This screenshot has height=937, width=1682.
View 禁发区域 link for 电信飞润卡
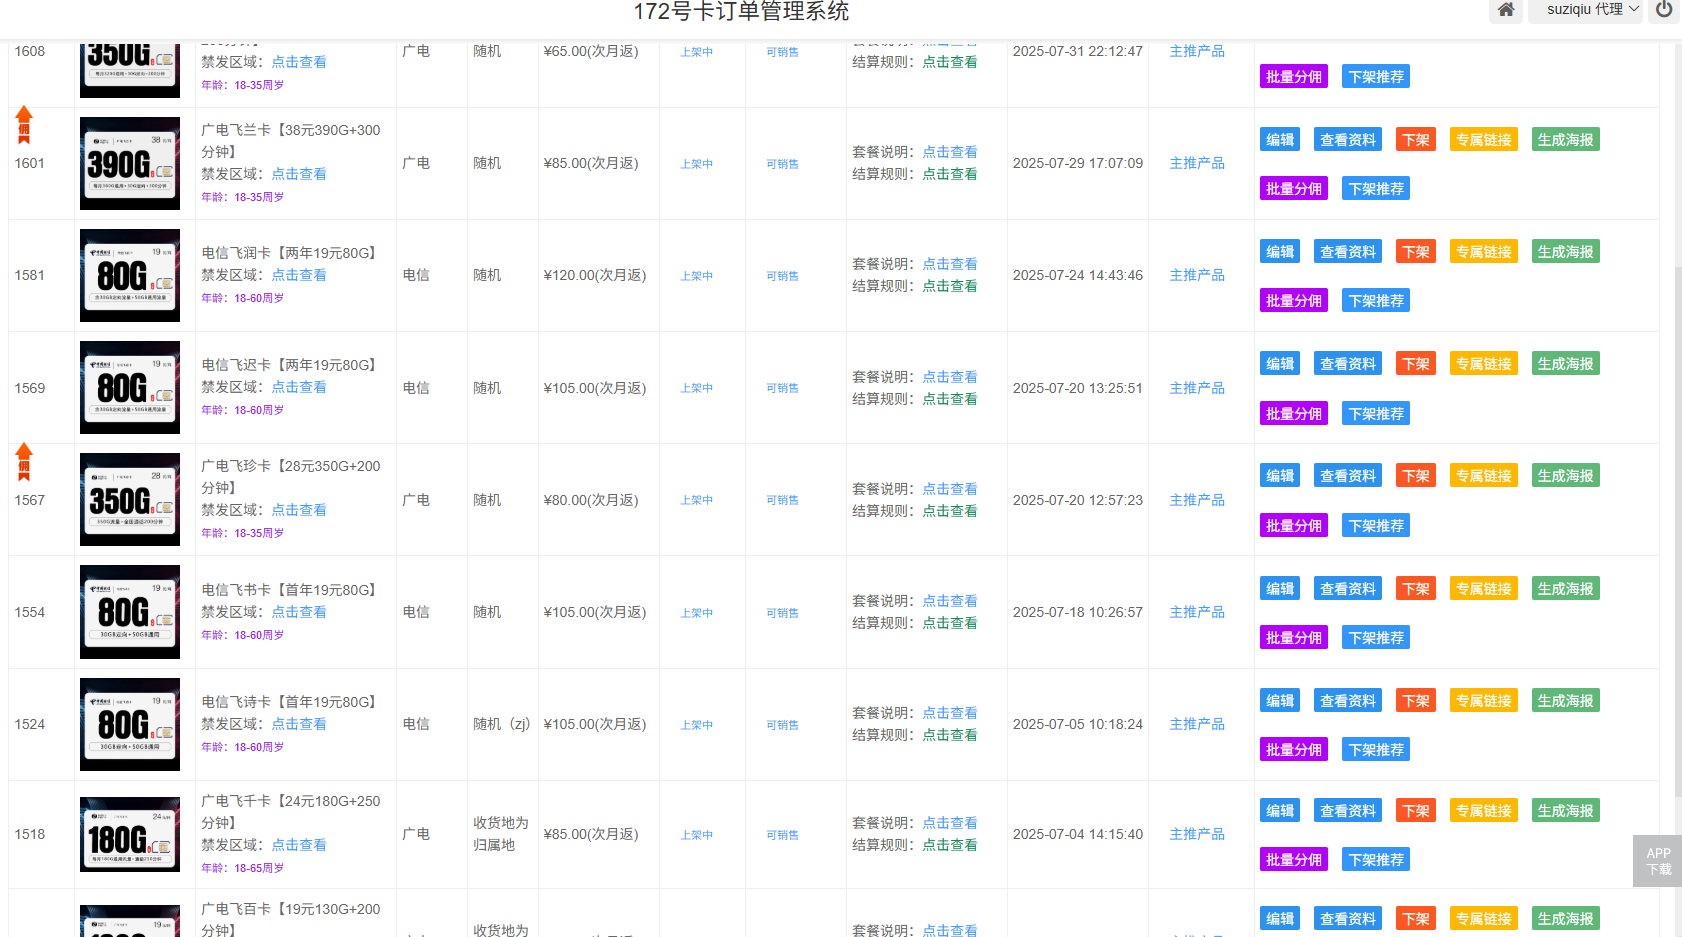tap(299, 275)
